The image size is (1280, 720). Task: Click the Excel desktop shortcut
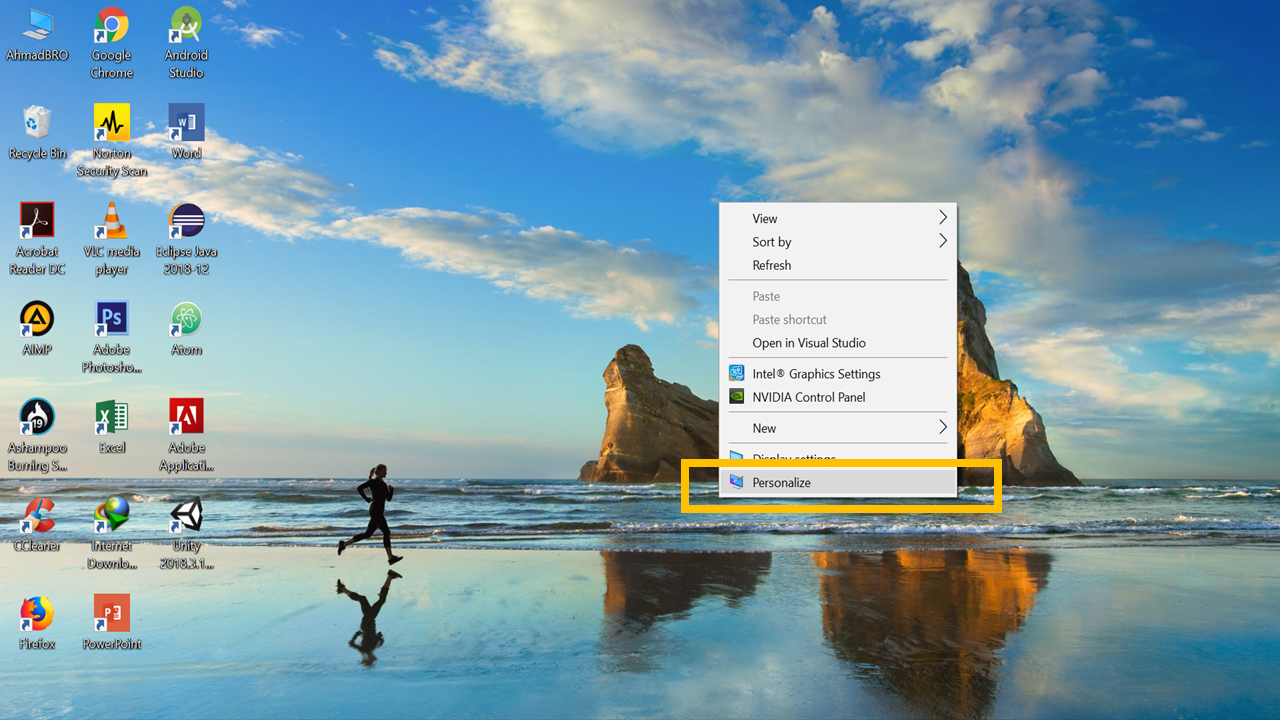tap(111, 416)
